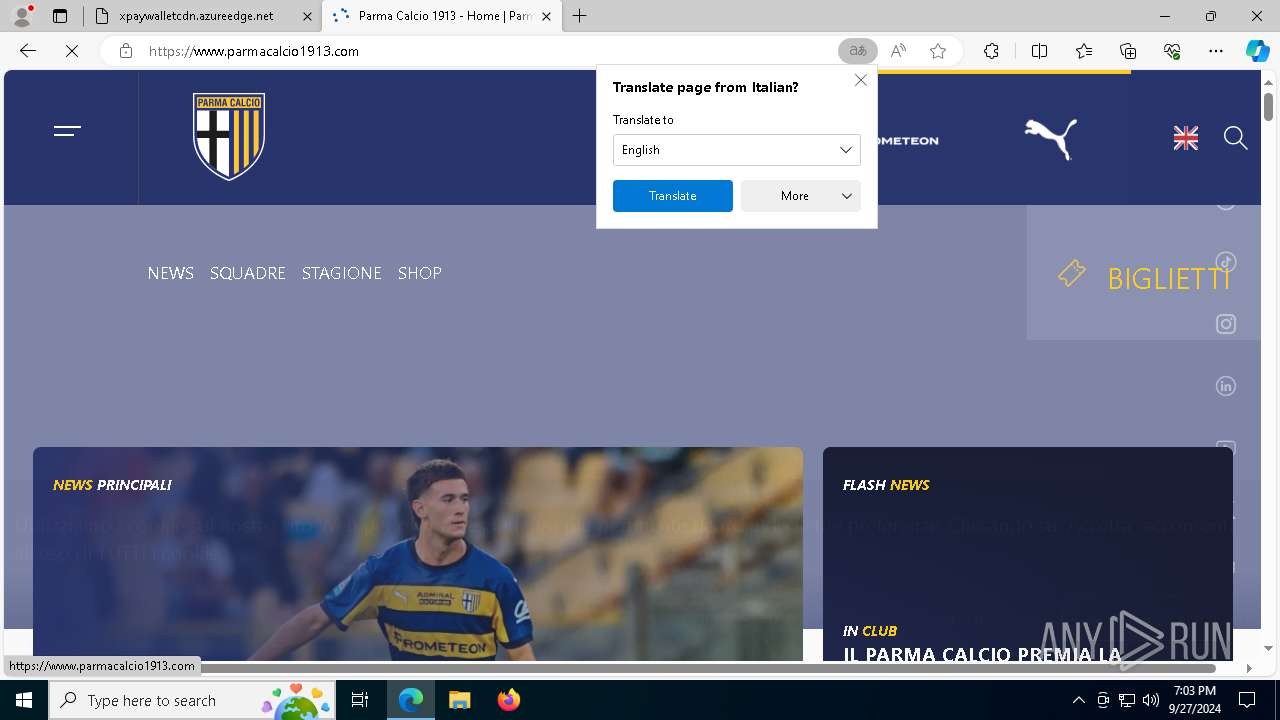Expand the More options dropdown
Image resolution: width=1280 pixels, height=720 pixels.
801,196
